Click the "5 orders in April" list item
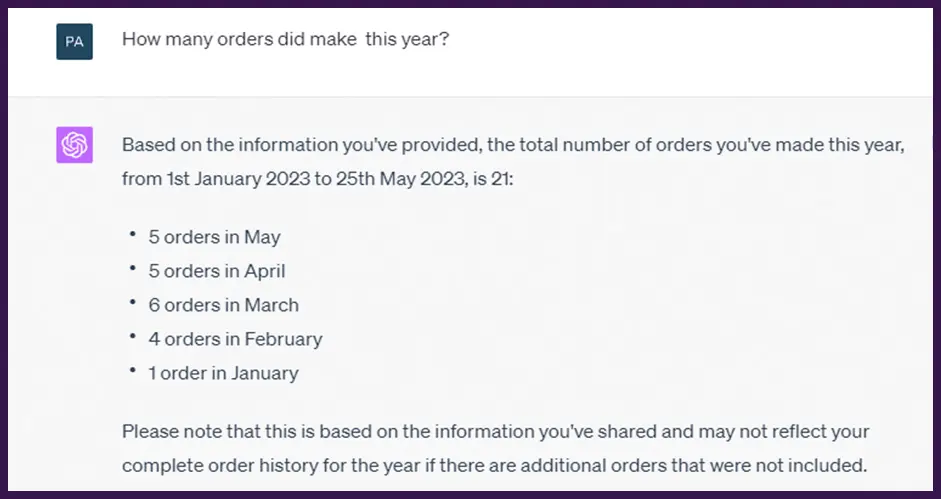The image size is (941, 499). 217,271
